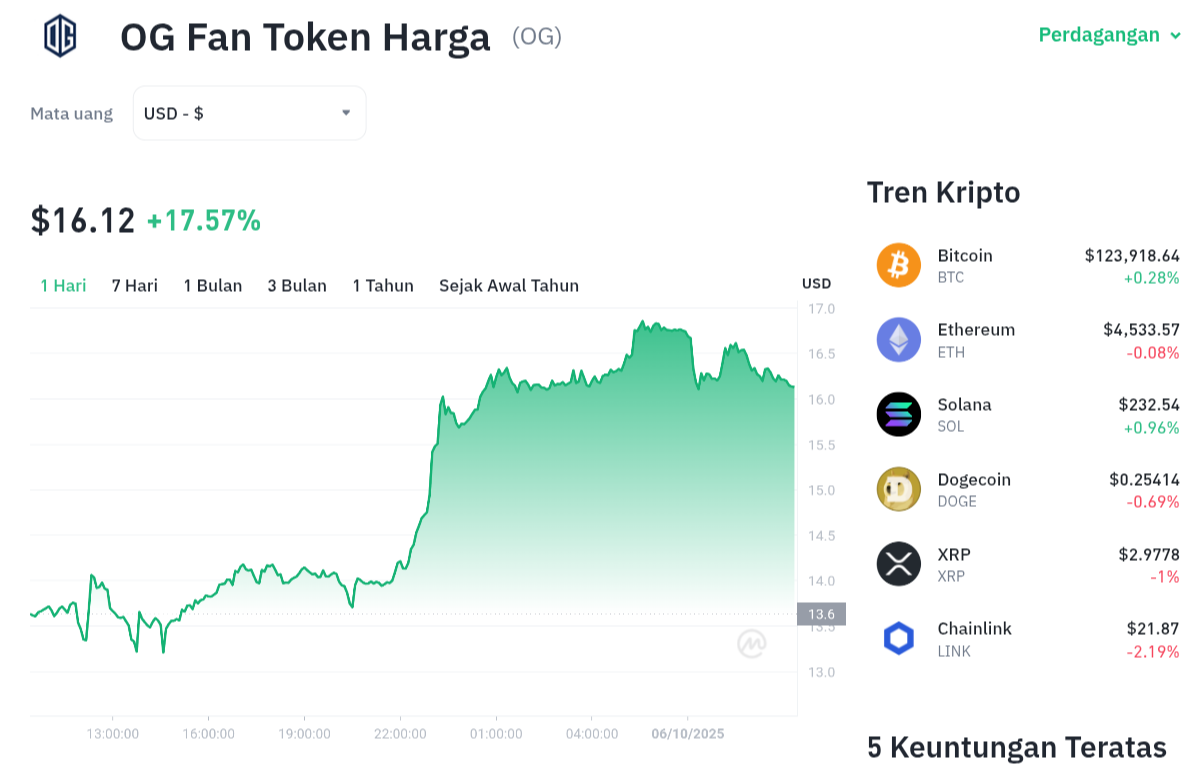Switch to the 7 Hari chart range

coord(135,286)
